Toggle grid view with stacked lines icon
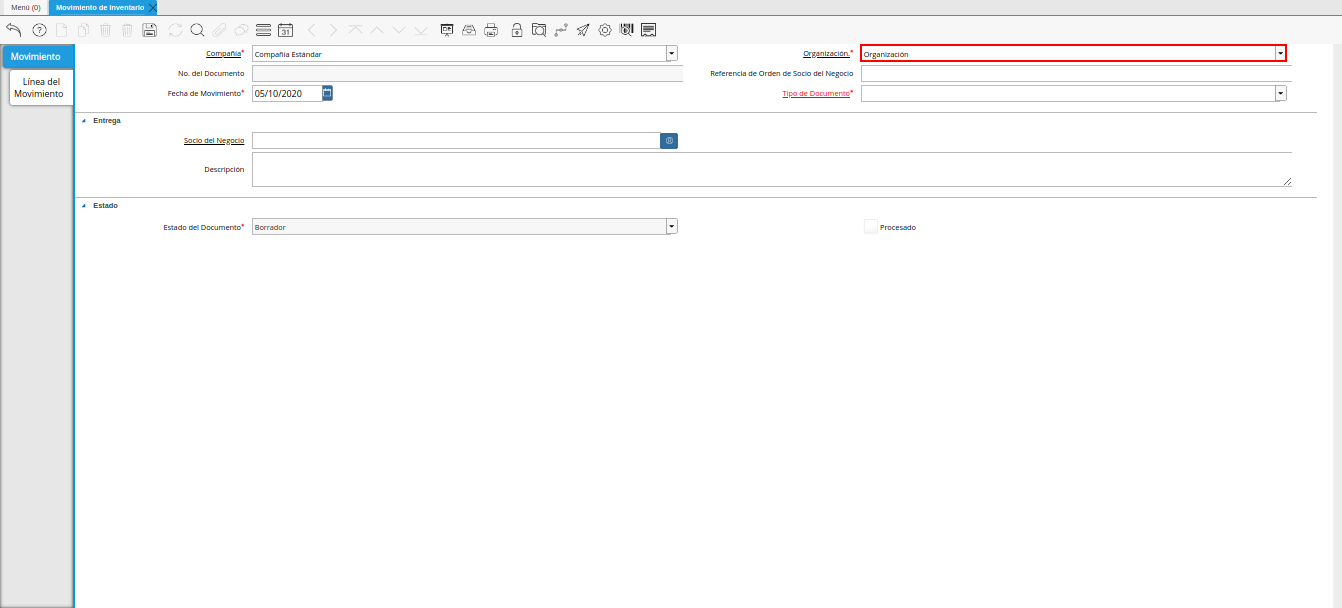1342x608 pixels. 263,30
